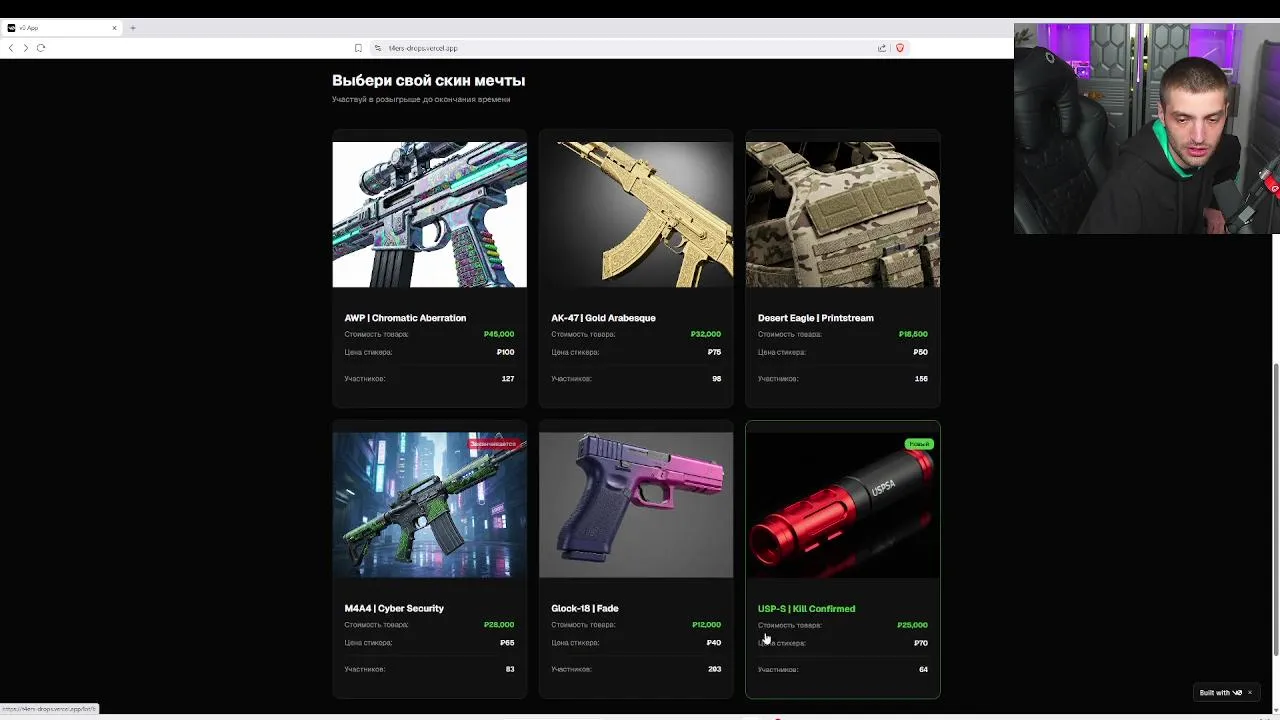Click the M4A4 | Cyber Security title
Viewport: 1280px width, 720px height.
pyautogui.click(x=394, y=608)
